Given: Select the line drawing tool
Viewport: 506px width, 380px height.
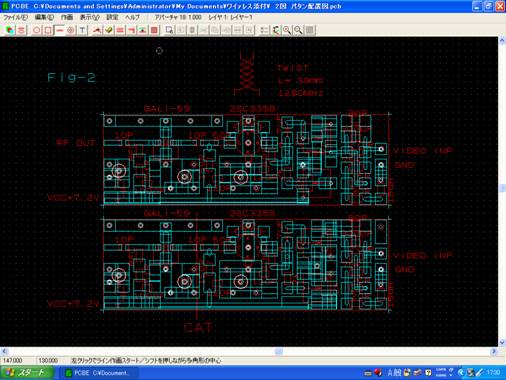Looking at the screenshot, I should click(59, 30).
